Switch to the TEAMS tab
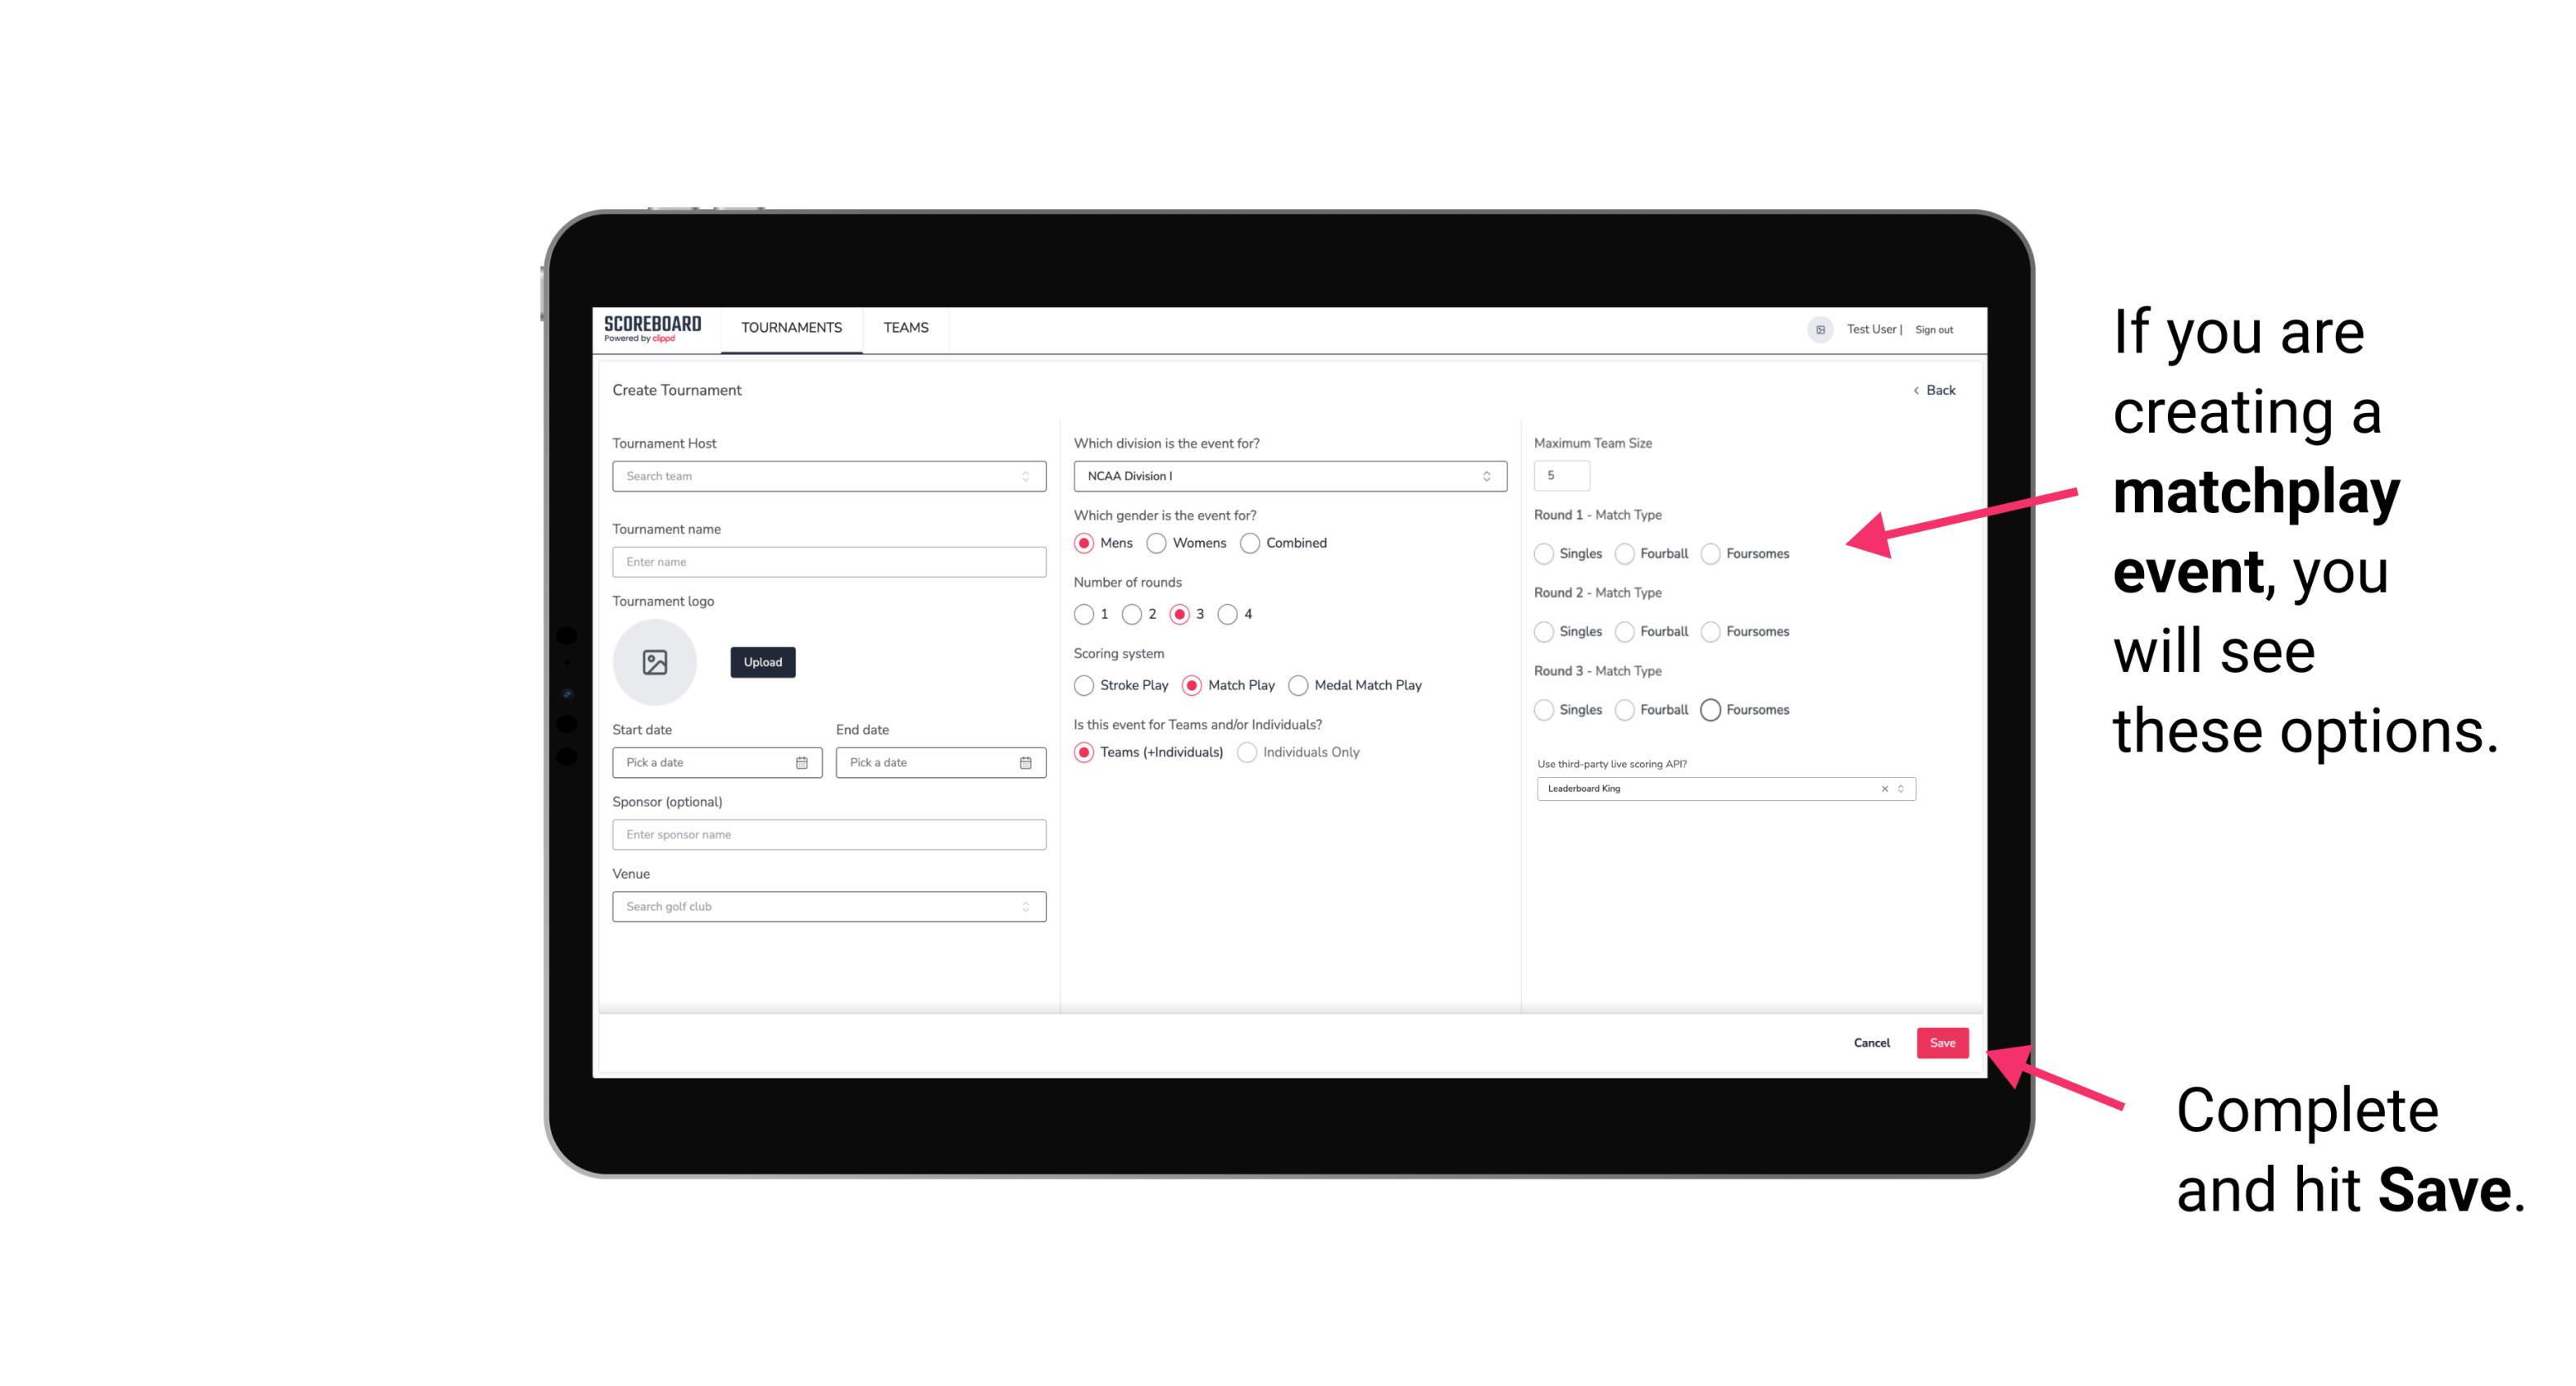This screenshot has width=2576, height=1386. point(906,328)
